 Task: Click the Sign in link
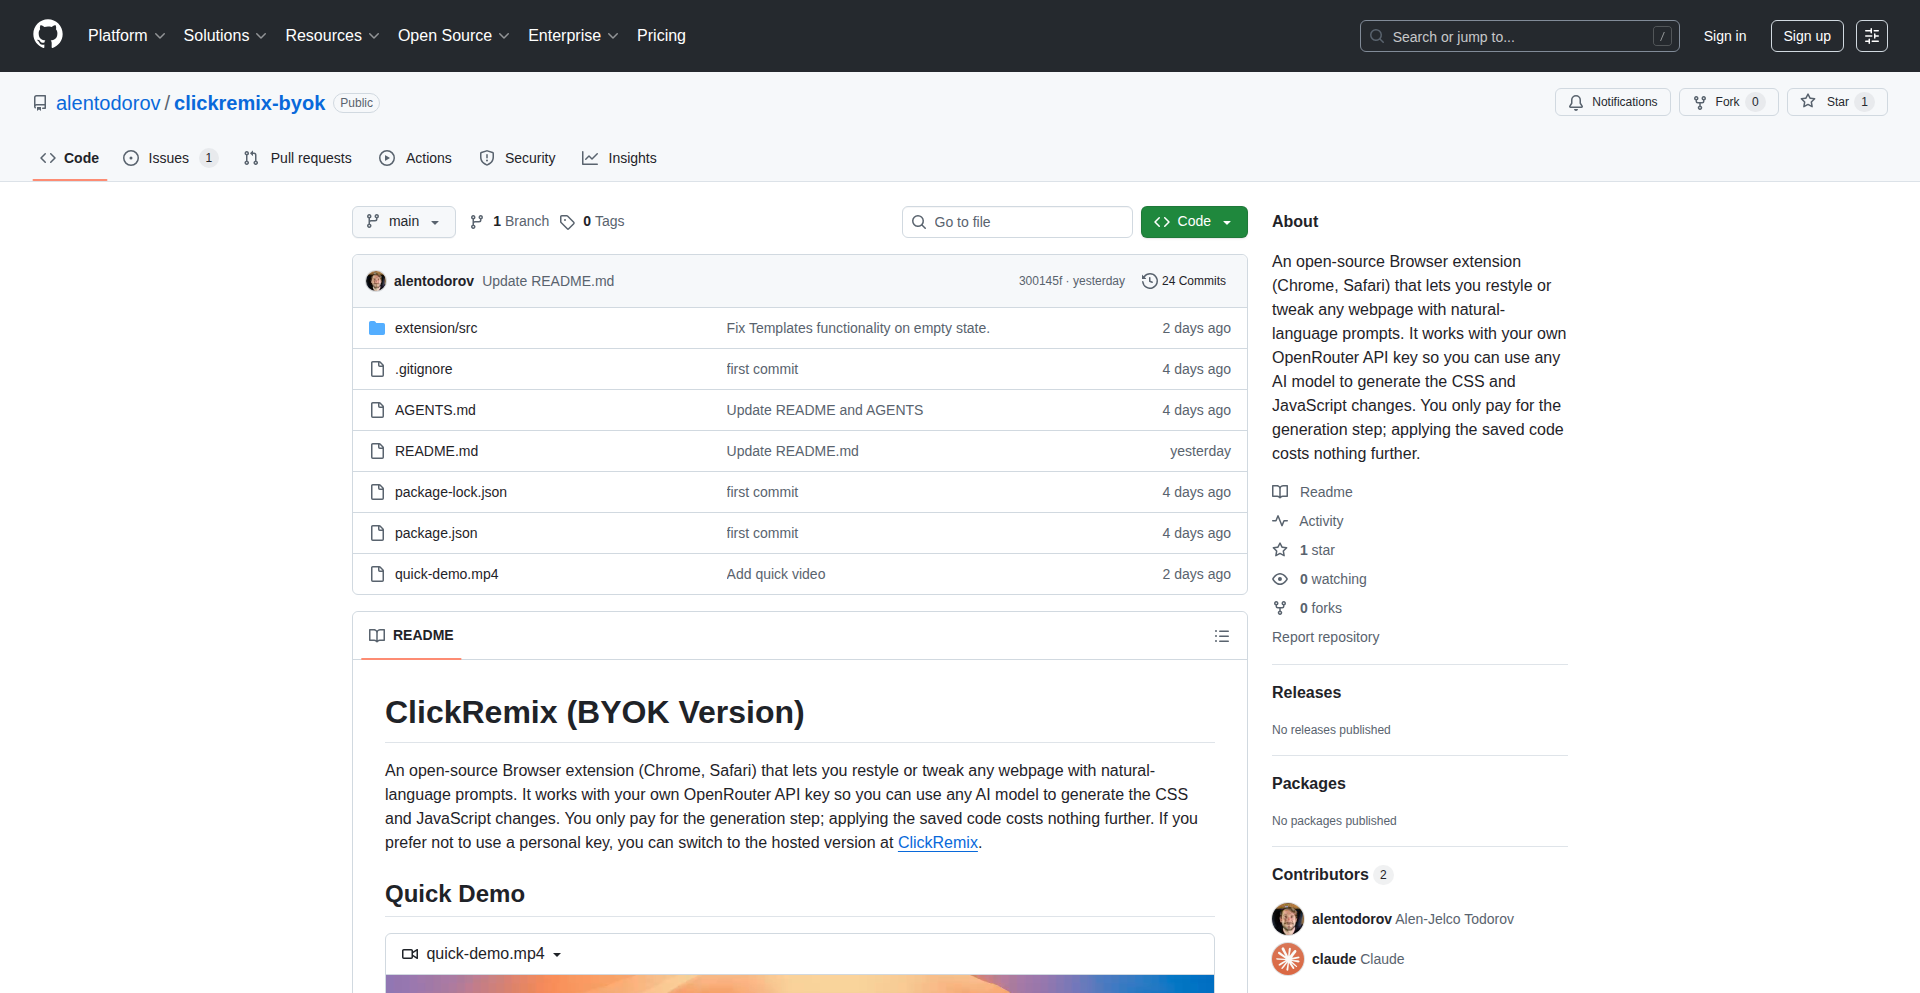pyautogui.click(x=1725, y=36)
